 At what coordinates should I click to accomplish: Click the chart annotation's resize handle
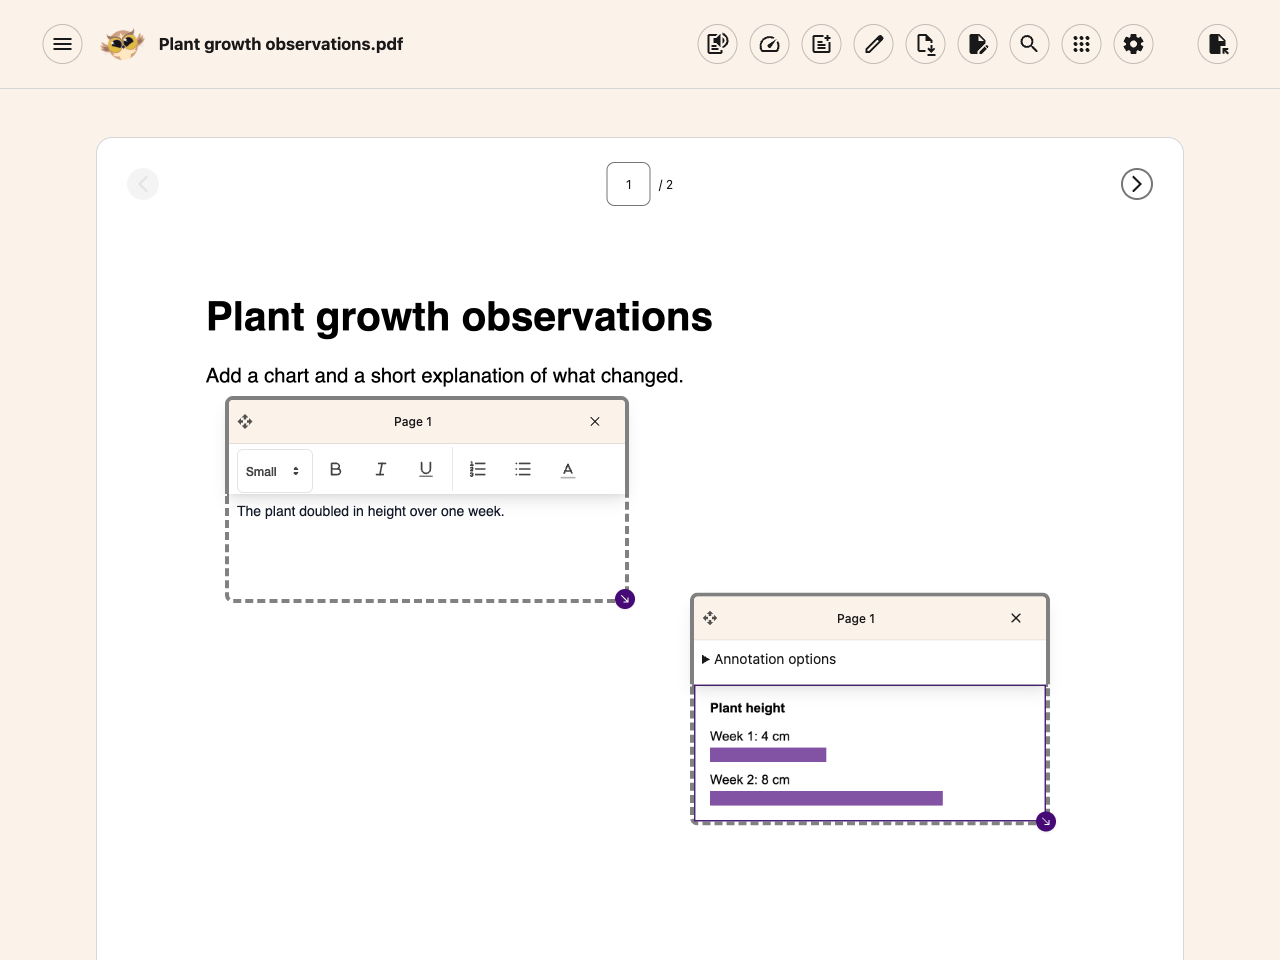click(x=1046, y=822)
